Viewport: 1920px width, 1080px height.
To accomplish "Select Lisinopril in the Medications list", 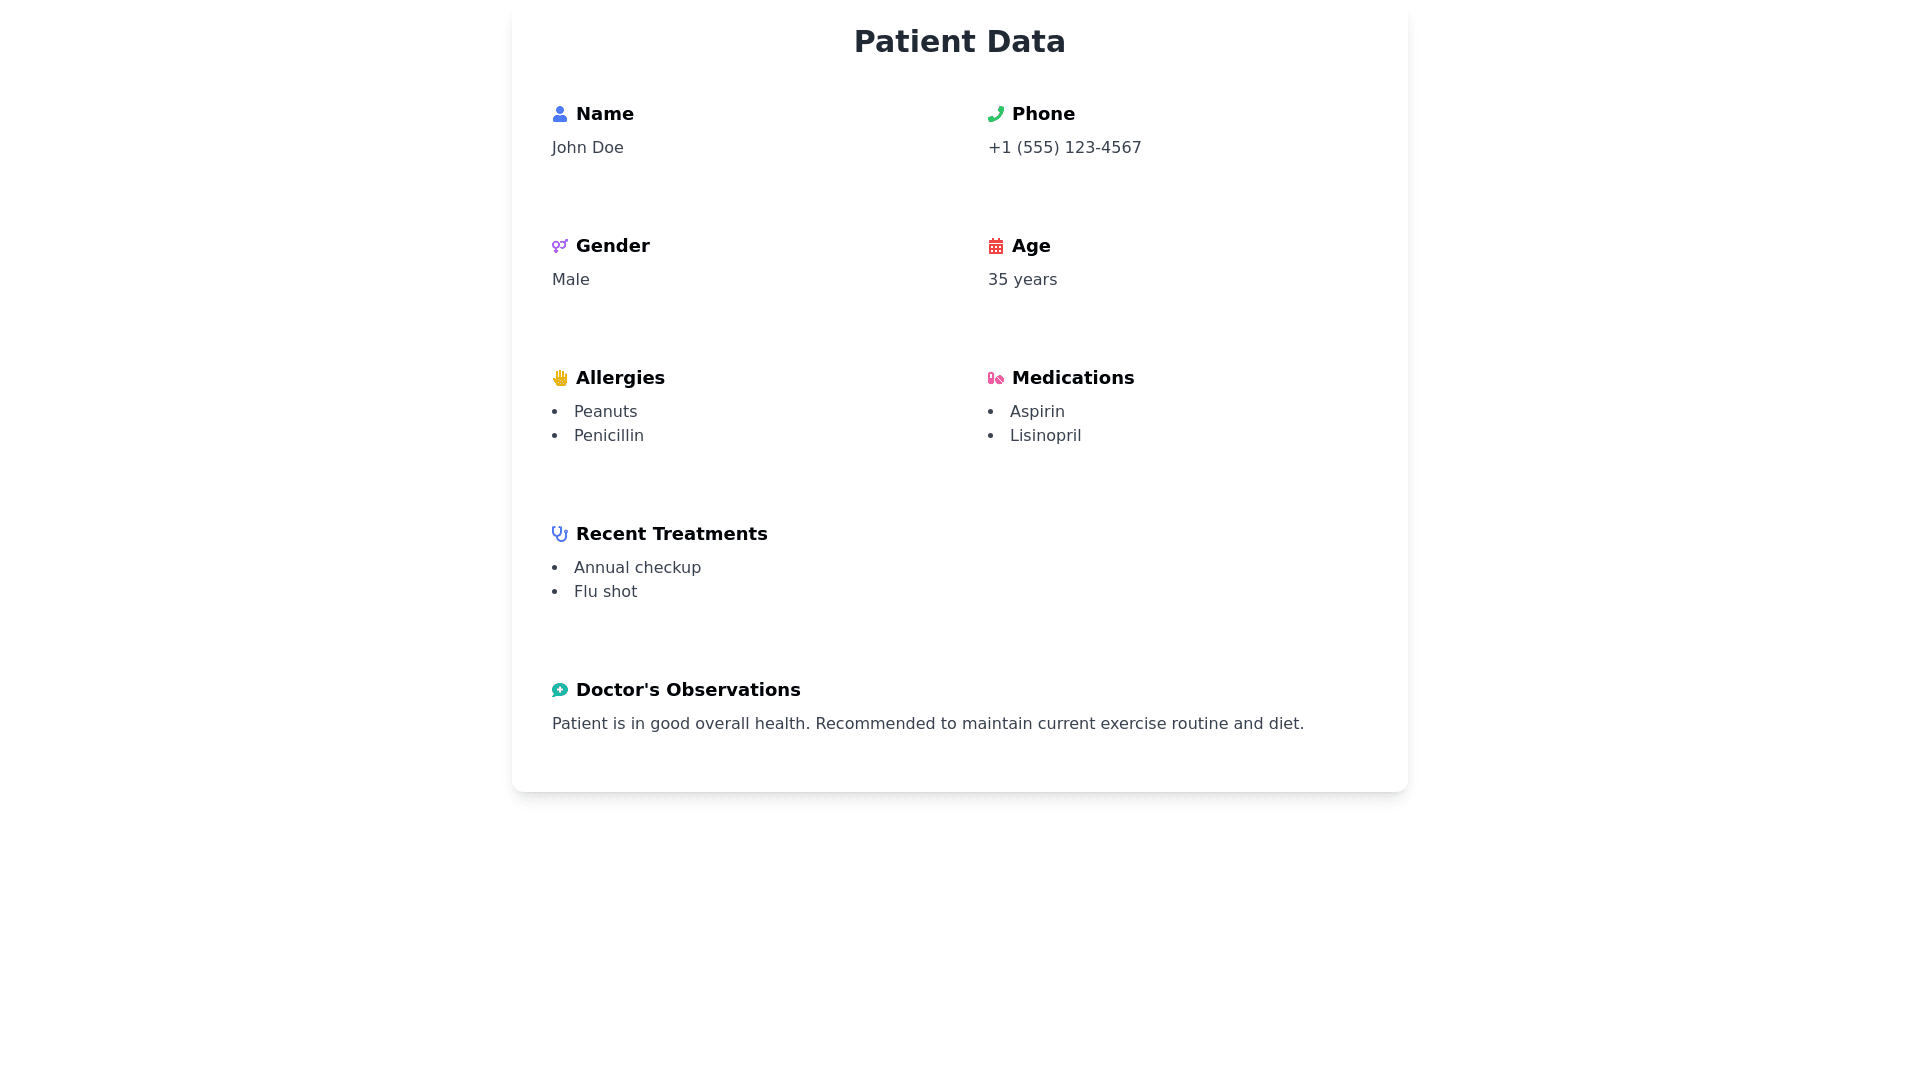I will 1045,436.
